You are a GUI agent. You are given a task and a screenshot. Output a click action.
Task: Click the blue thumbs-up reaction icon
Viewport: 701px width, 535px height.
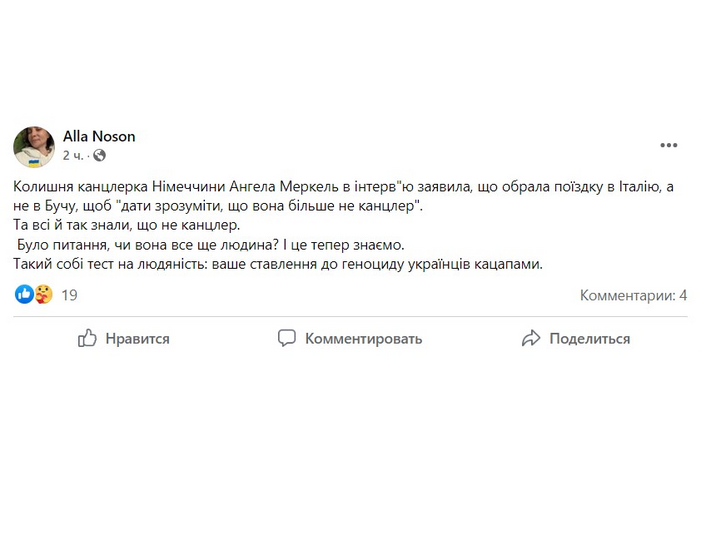click(x=24, y=295)
